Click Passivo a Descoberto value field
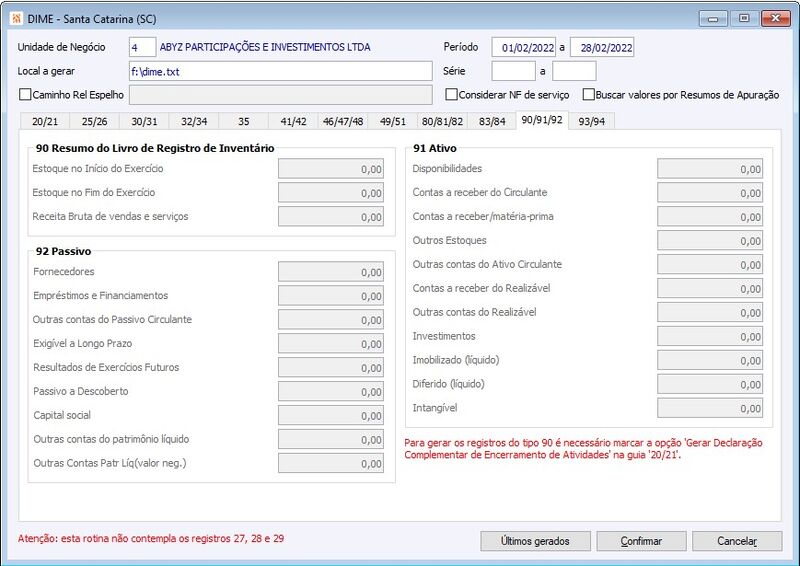 [331, 392]
